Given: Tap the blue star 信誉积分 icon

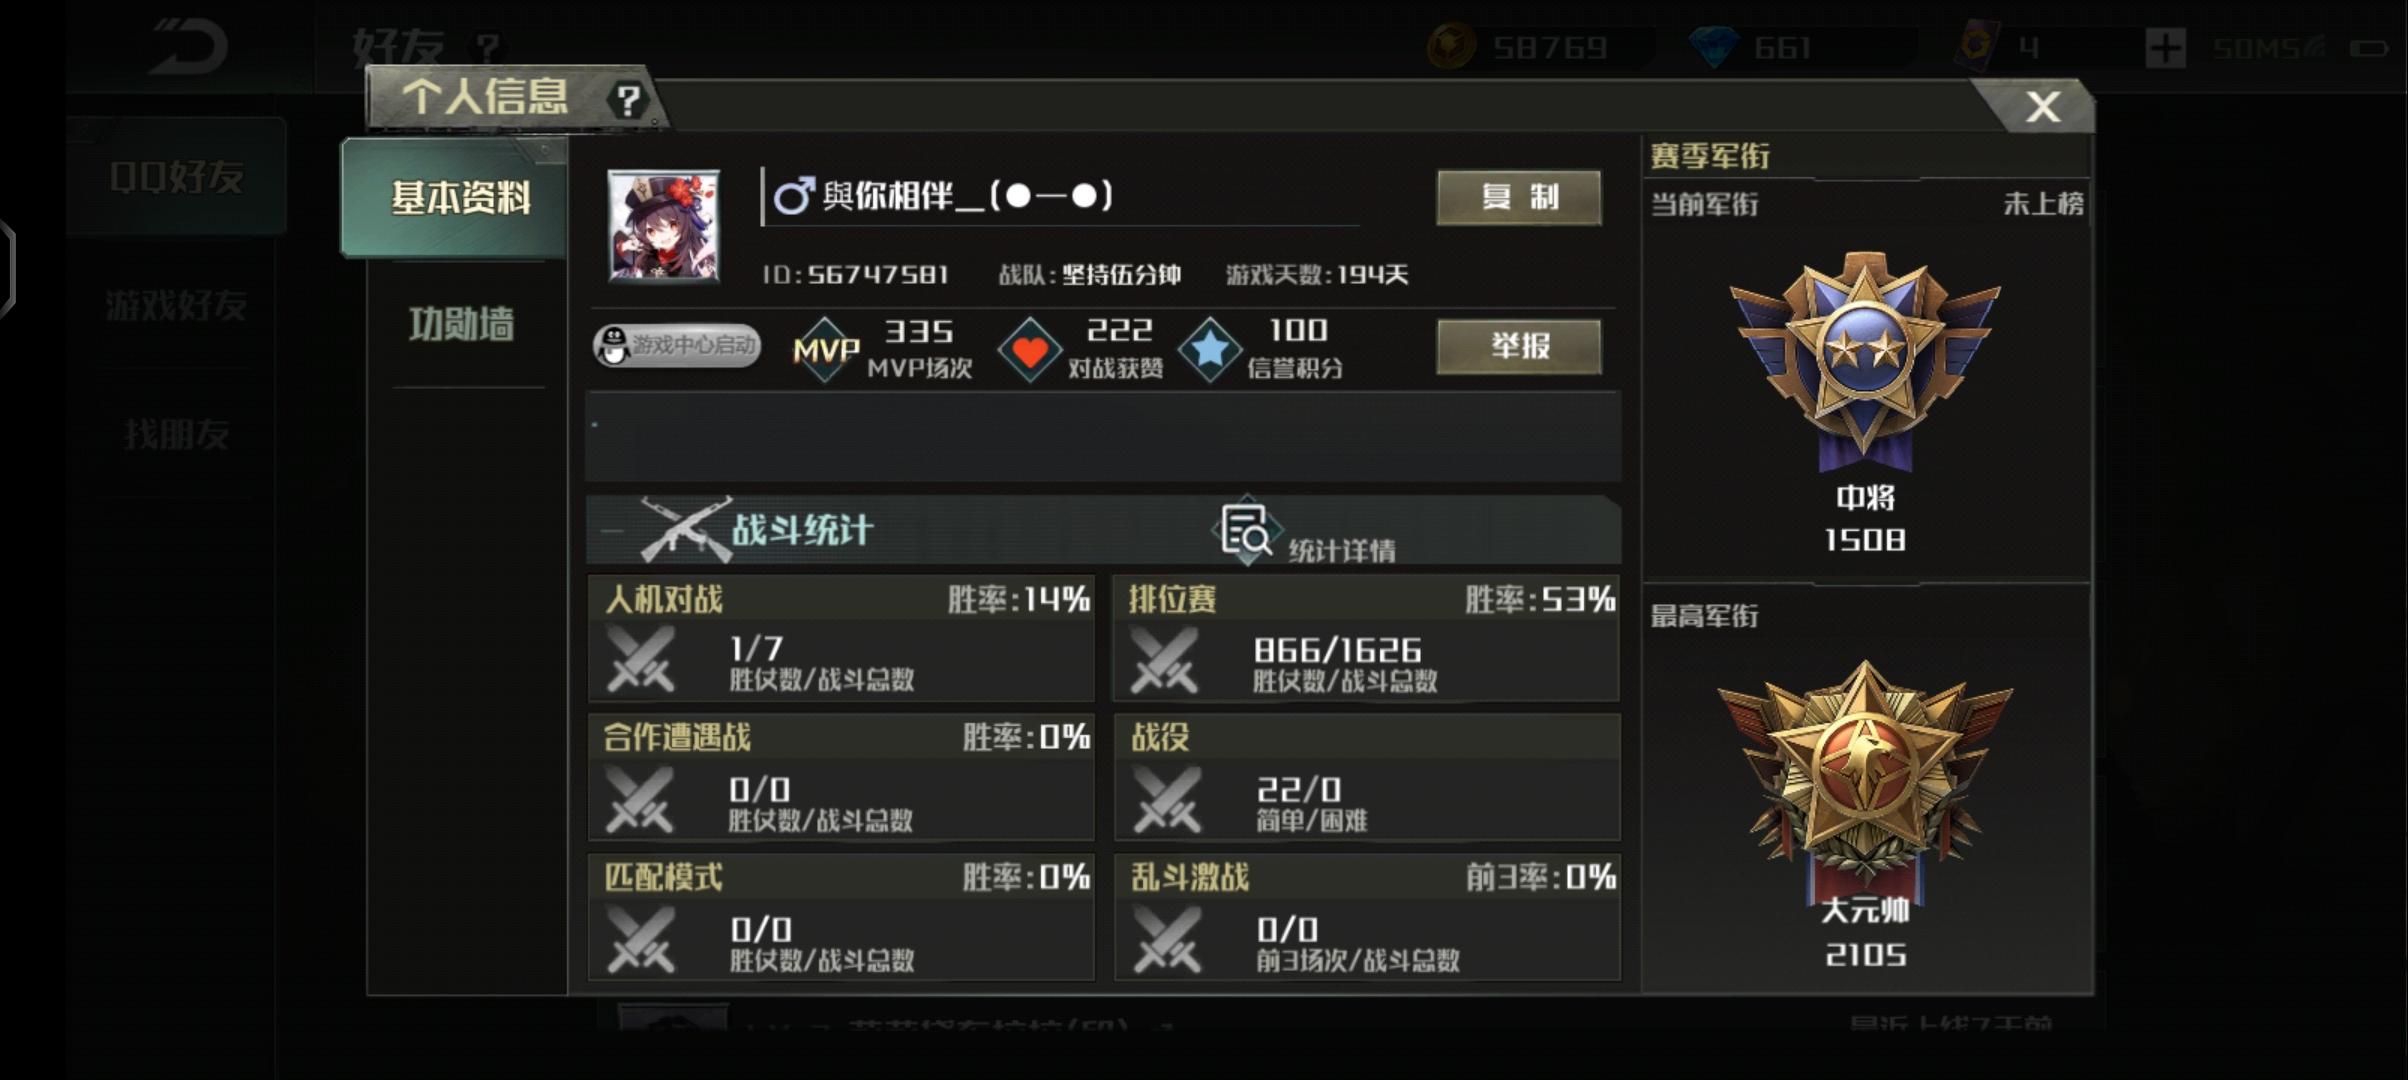Looking at the screenshot, I should coord(1210,350).
